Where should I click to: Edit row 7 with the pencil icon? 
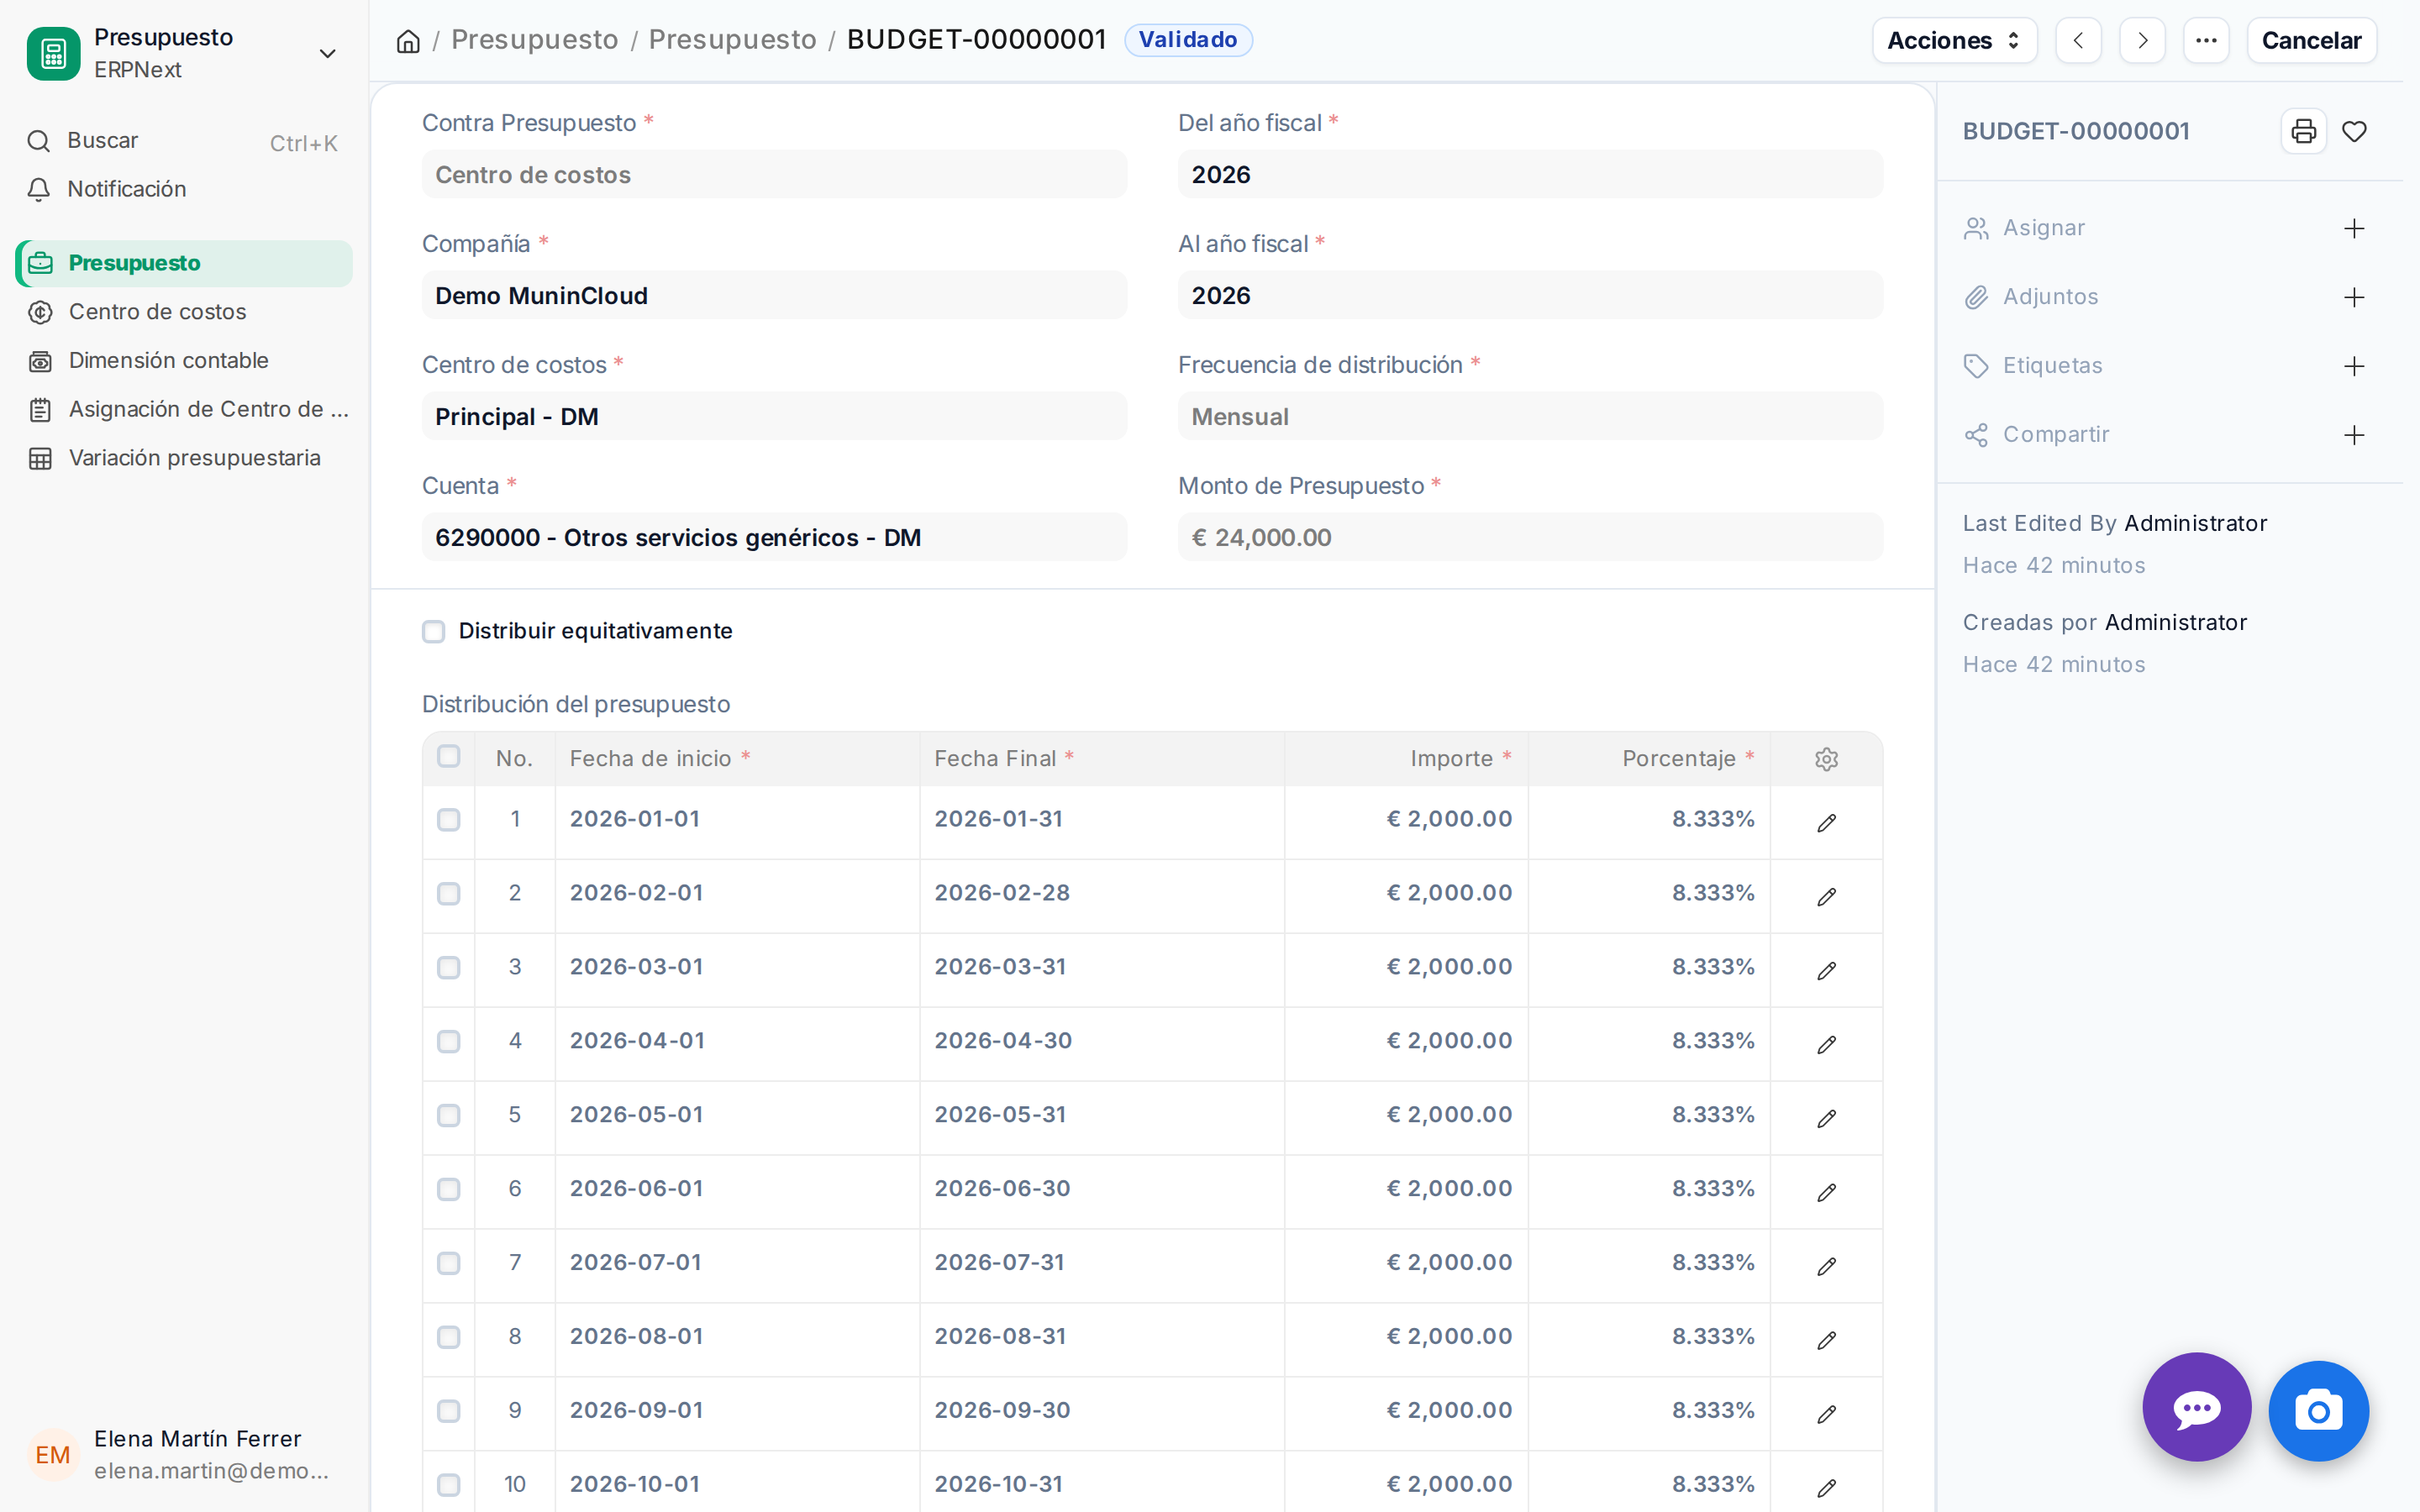point(1826,1266)
